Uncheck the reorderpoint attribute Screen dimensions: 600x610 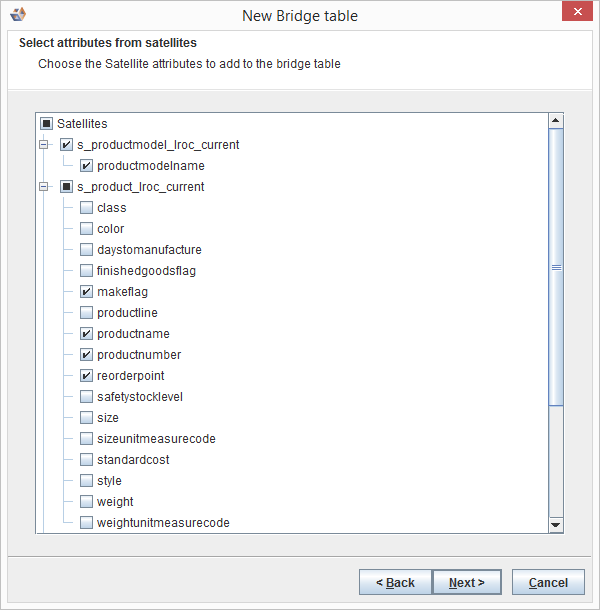pos(86,376)
